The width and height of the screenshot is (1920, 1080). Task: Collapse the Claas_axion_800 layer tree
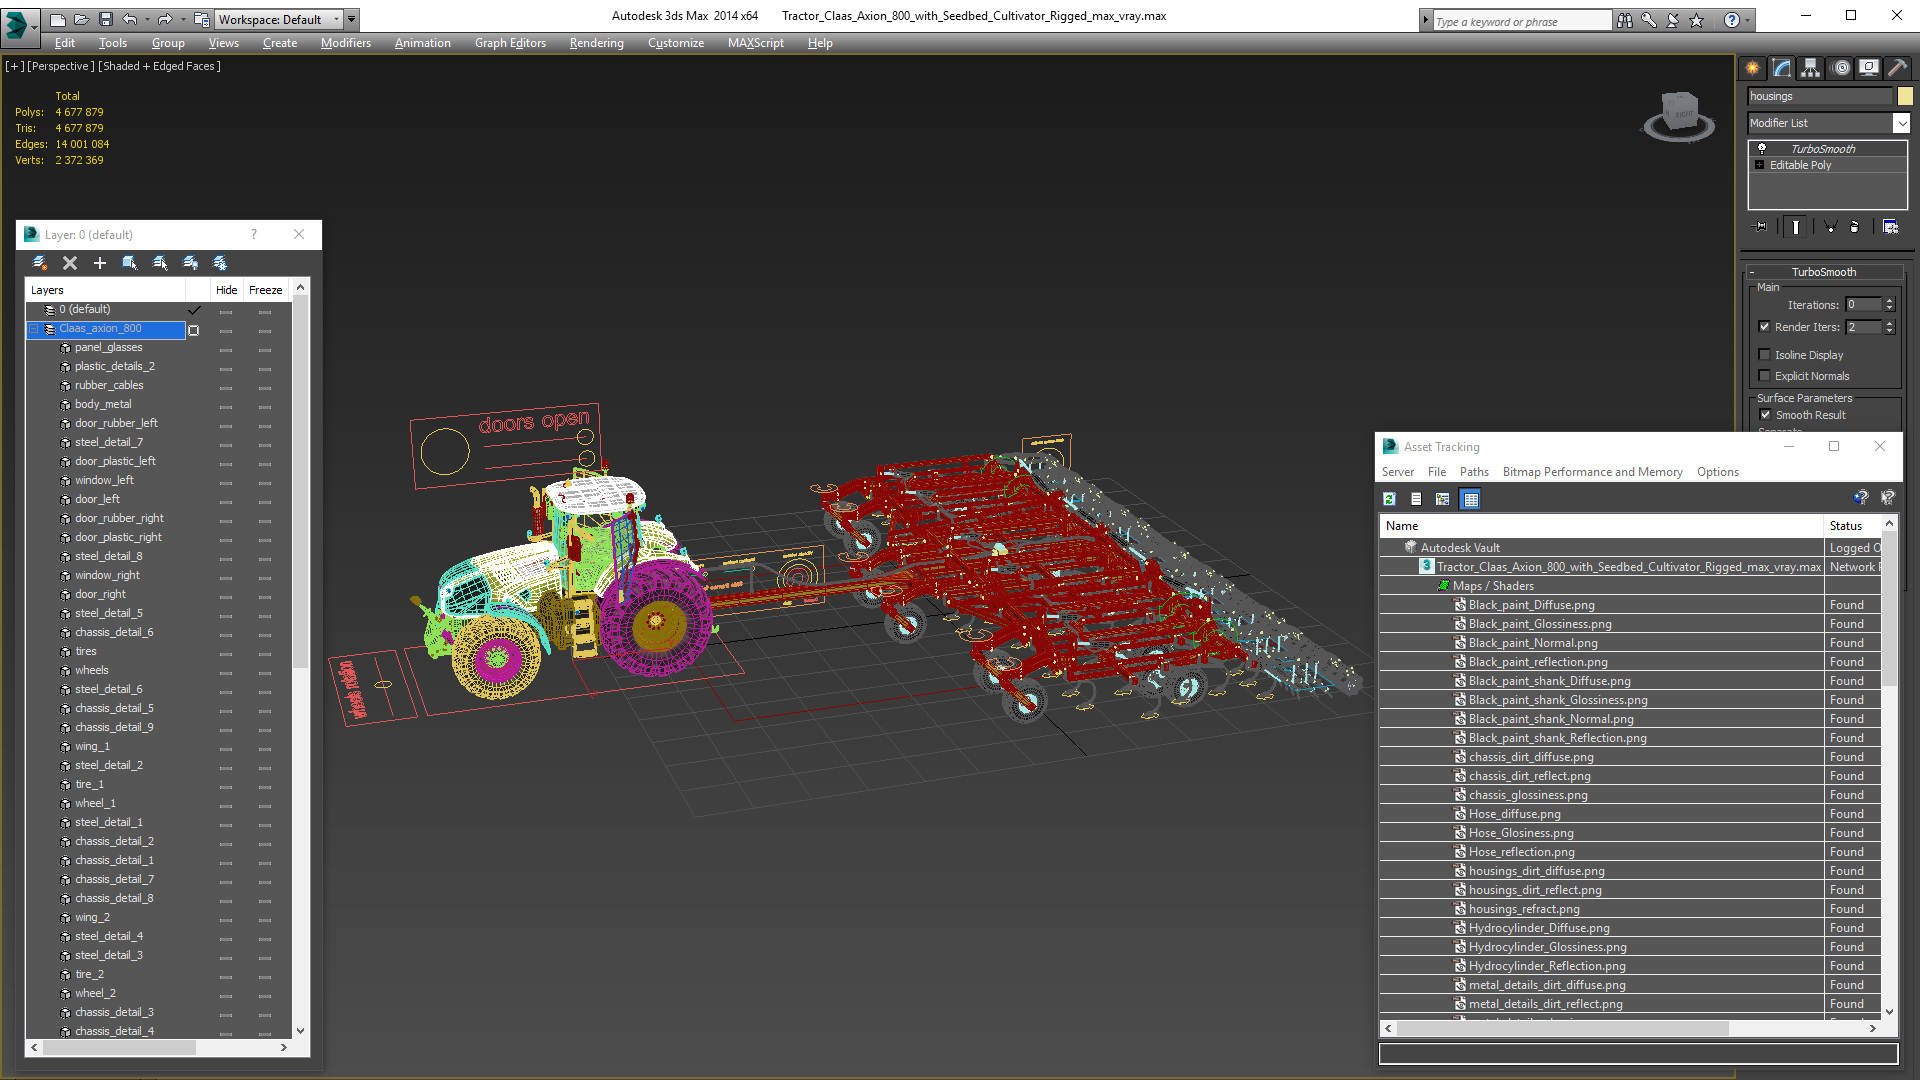tap(33, 329)
